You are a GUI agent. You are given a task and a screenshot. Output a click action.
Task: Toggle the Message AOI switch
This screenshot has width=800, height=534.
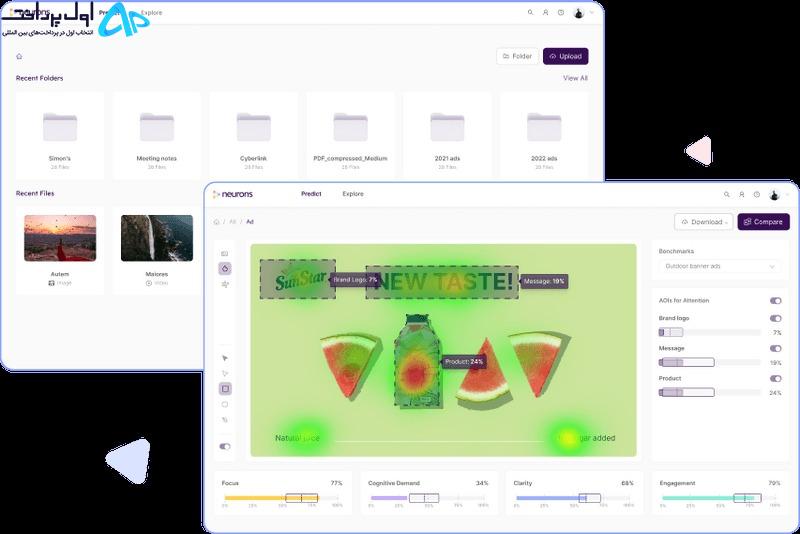click(x=776, y=349)
